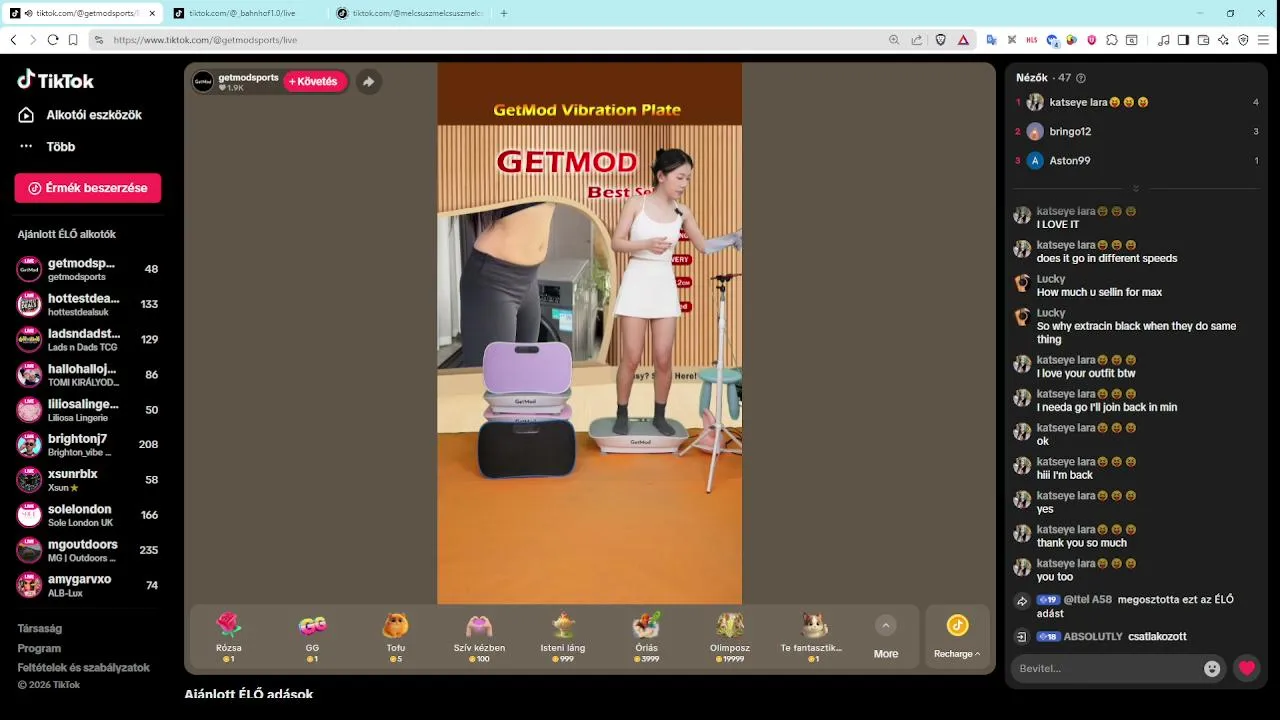This screenshot has width=1280, height=720.
Task: Select the amygarvxo live creator
Action: (88, 585)
